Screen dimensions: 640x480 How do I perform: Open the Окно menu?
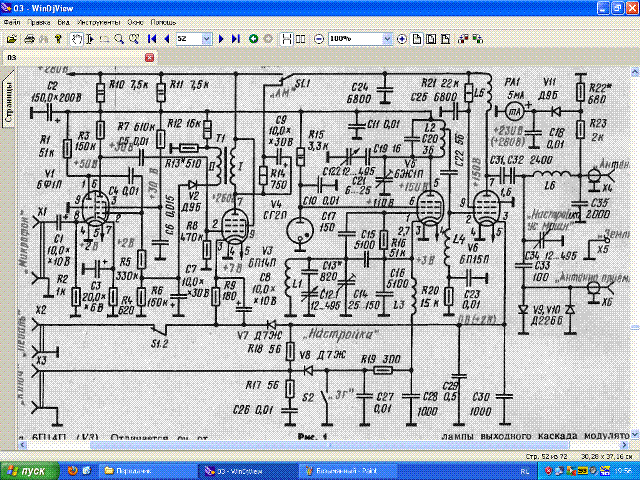pos(135,22)
